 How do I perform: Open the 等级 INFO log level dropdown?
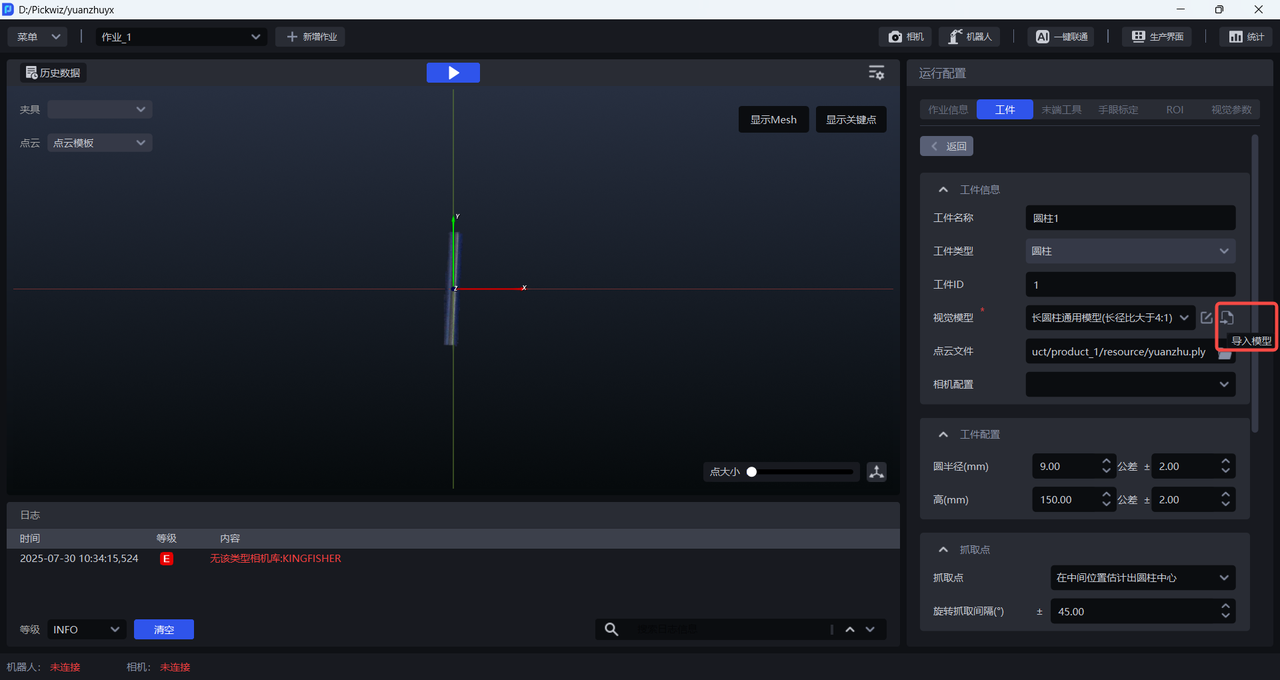click(86, 629)
